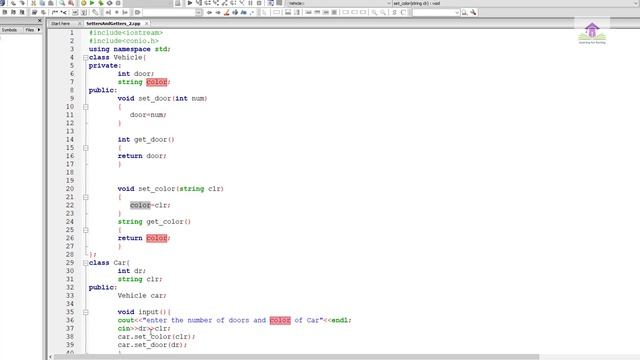Toggle the match case Aa search option
This screenshot has height=360, width=640.
(244, 12)
